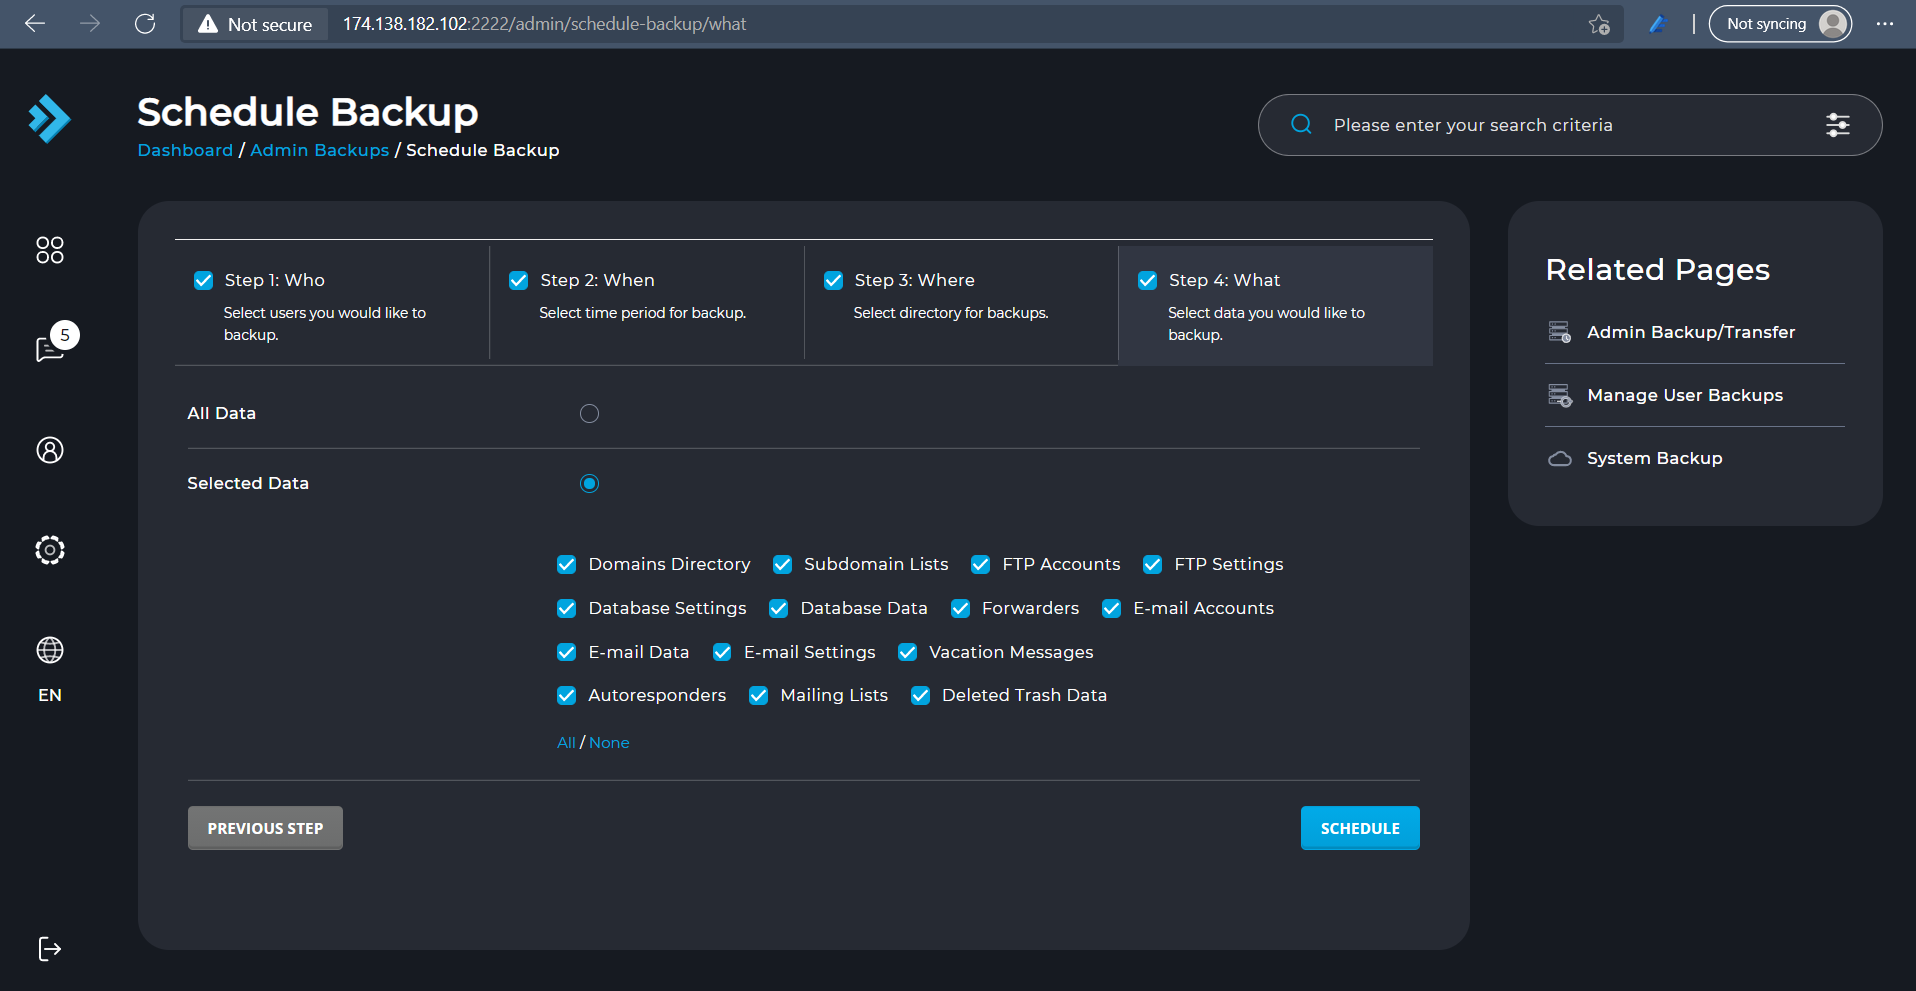Switch to Step 3: Where tab
Screen dimensions: 1916x991
pos(961,305)
